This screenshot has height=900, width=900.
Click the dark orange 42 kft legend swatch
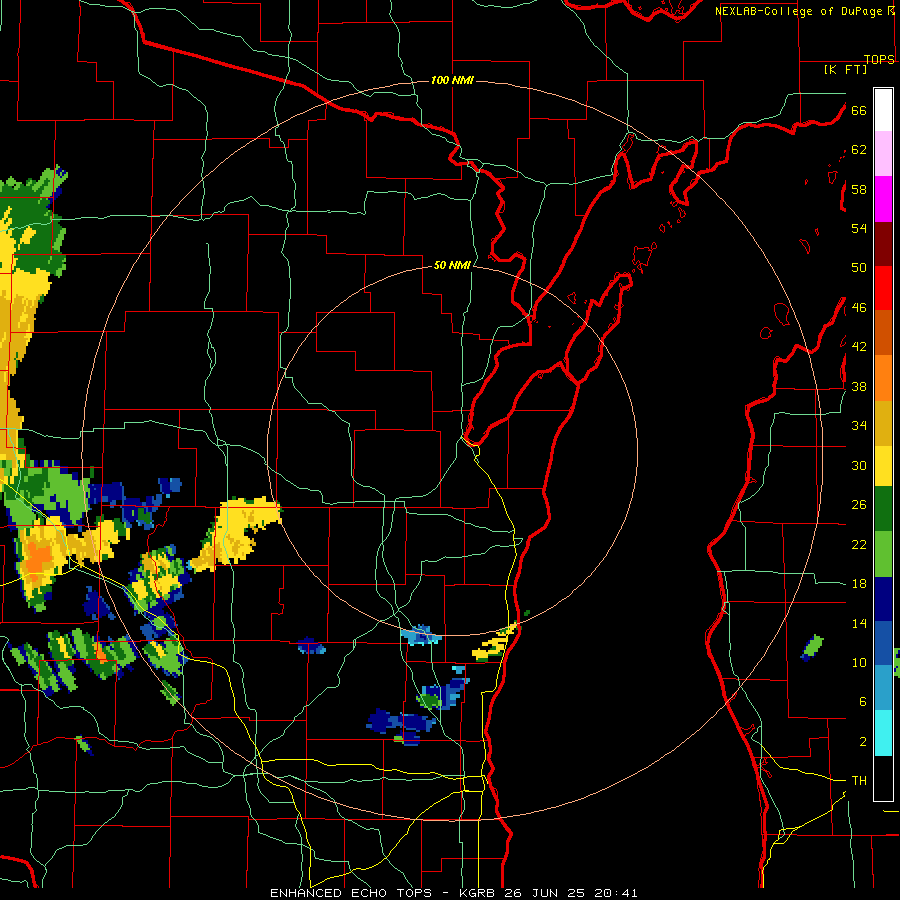pyautogui.click(x=883, y=333)
